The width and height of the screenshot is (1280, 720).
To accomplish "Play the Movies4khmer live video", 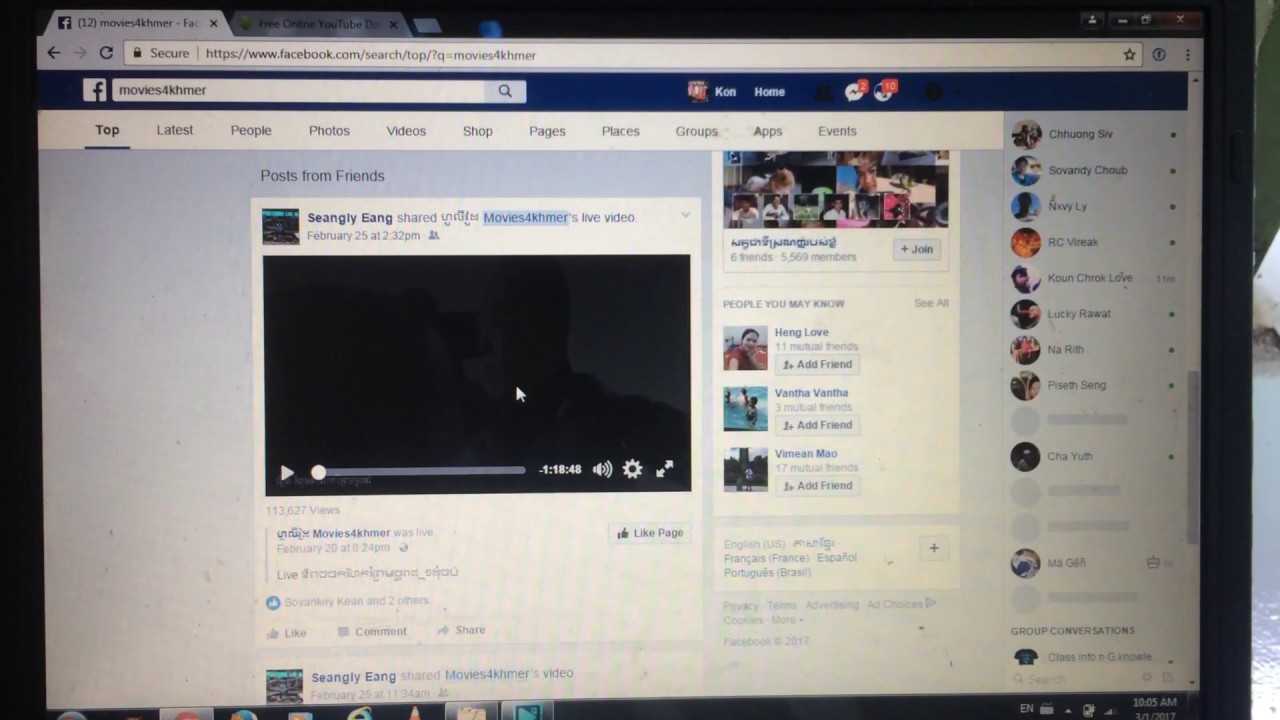I will (x=287, y=472).
